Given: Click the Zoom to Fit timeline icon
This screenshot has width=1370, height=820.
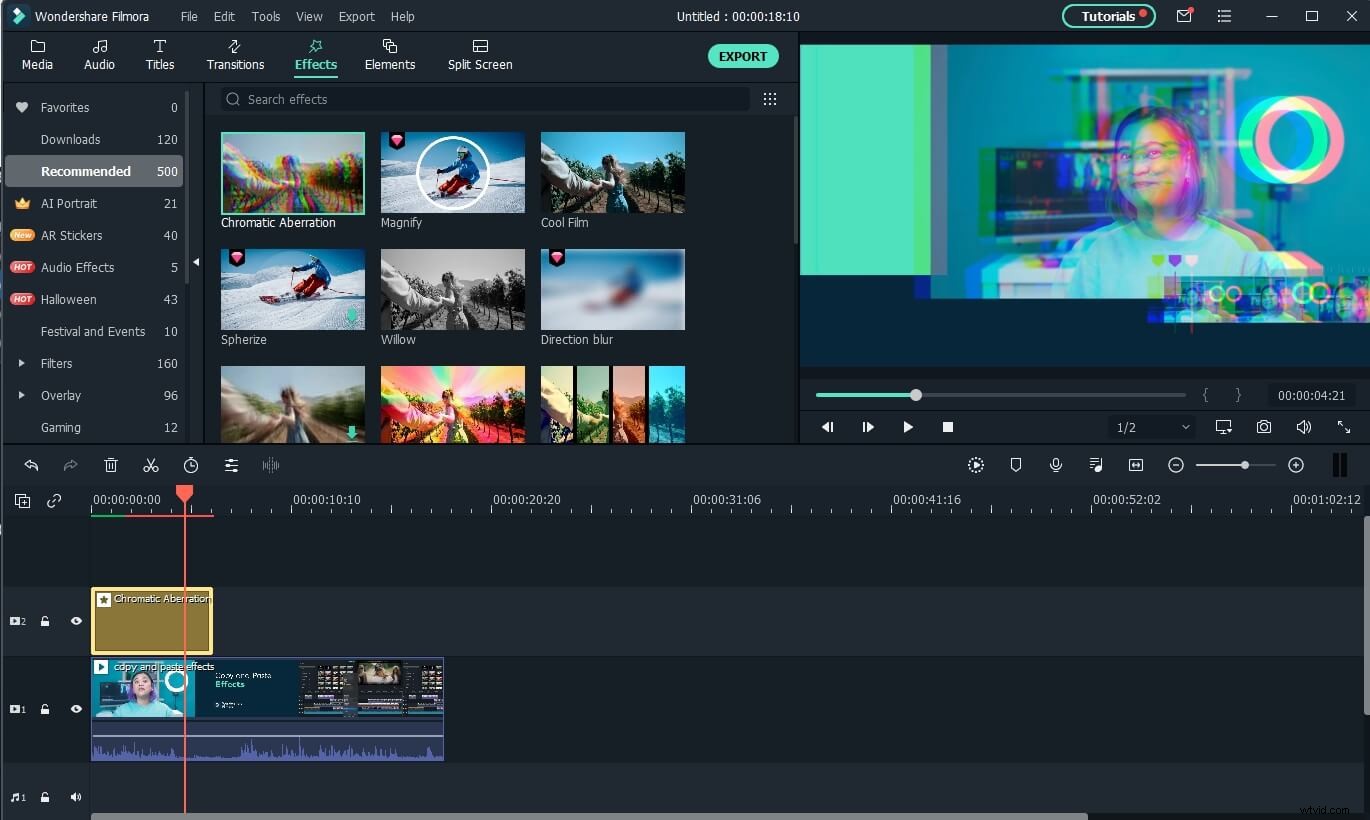Looking at the screenshot, I should pyautogui.click(x=1135, y=465).
